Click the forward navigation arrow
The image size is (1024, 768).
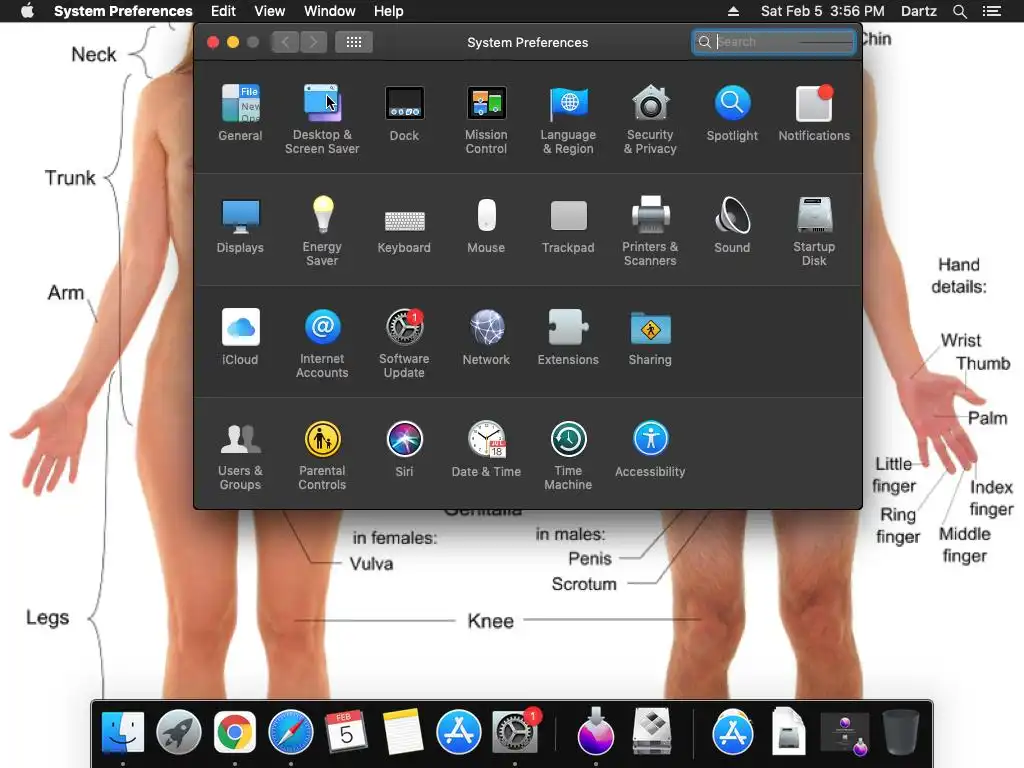(313, 42)
